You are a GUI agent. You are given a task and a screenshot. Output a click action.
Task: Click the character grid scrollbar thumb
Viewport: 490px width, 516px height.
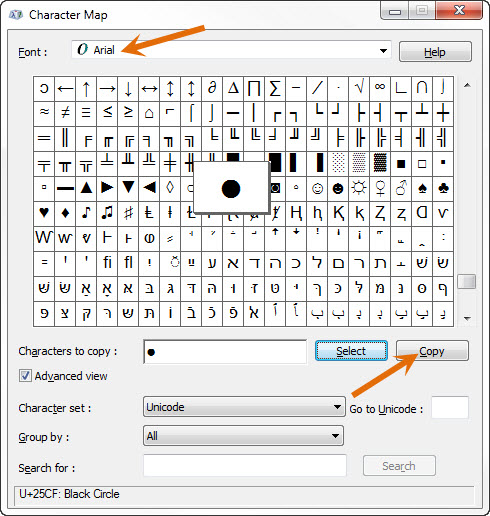tap(467, 282)
